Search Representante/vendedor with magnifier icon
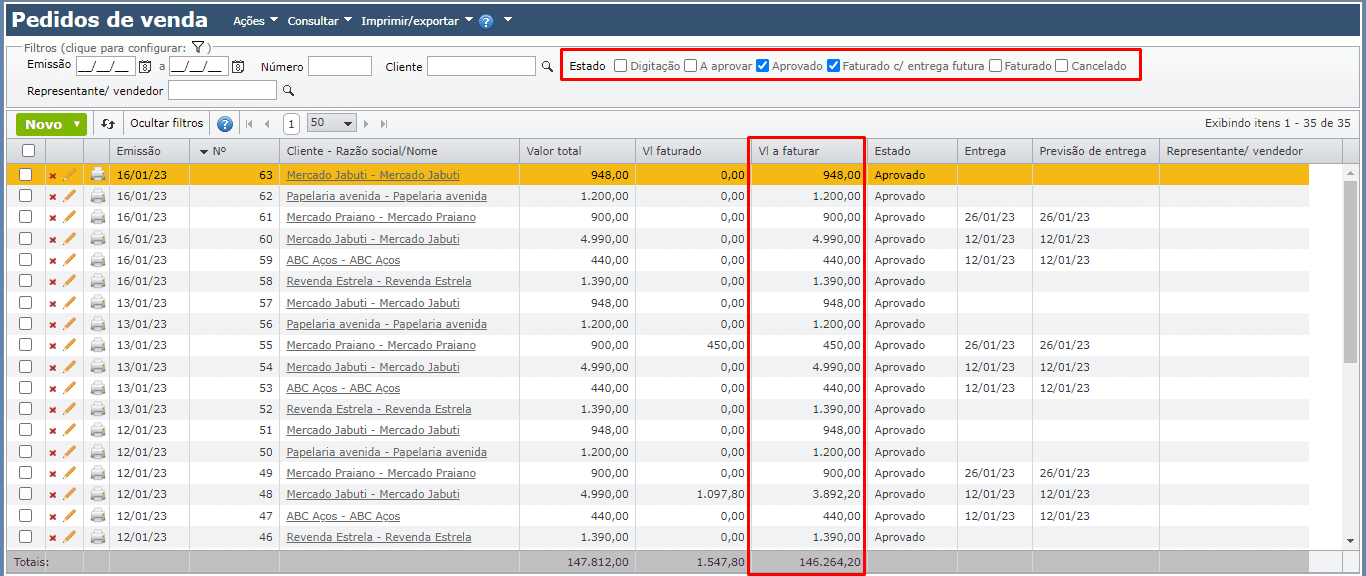This screenshot has height=576, width=1366. [288, 91]
